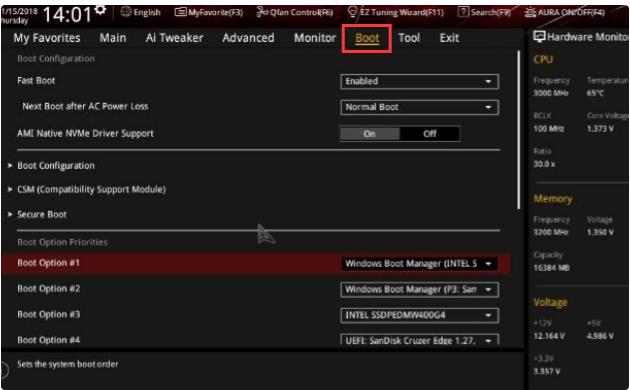Expand the Boot Configuration submenu
This screenshot has height=390, width=630.
(x=55, y=165)
